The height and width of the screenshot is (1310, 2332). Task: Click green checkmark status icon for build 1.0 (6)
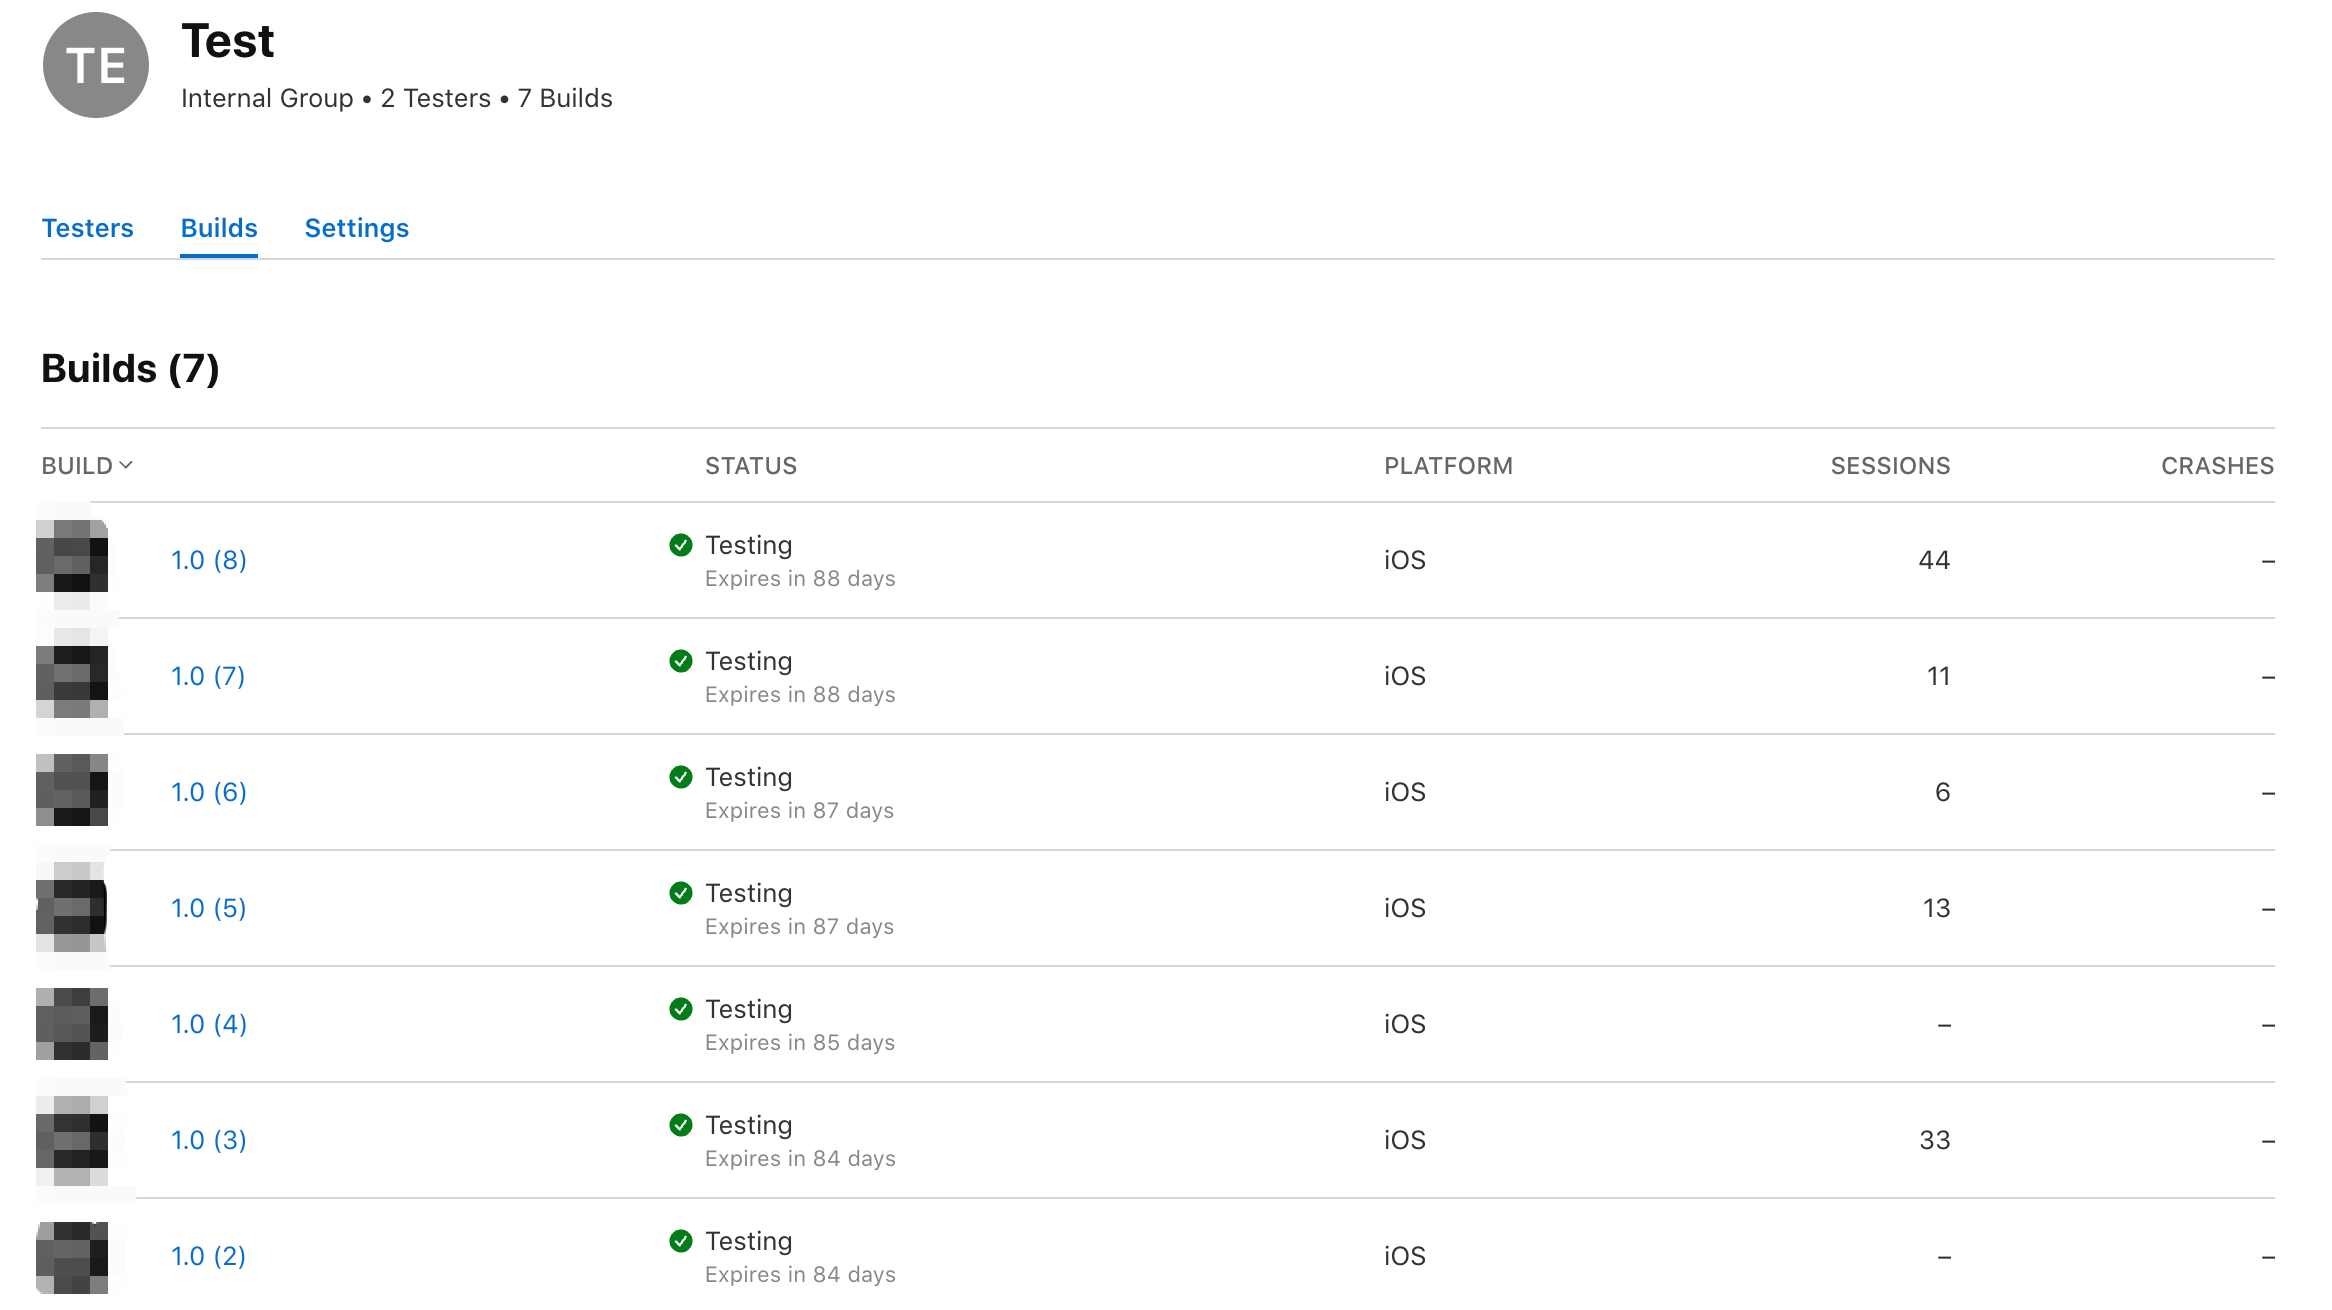pyautogui.click(x=681, y=777)
